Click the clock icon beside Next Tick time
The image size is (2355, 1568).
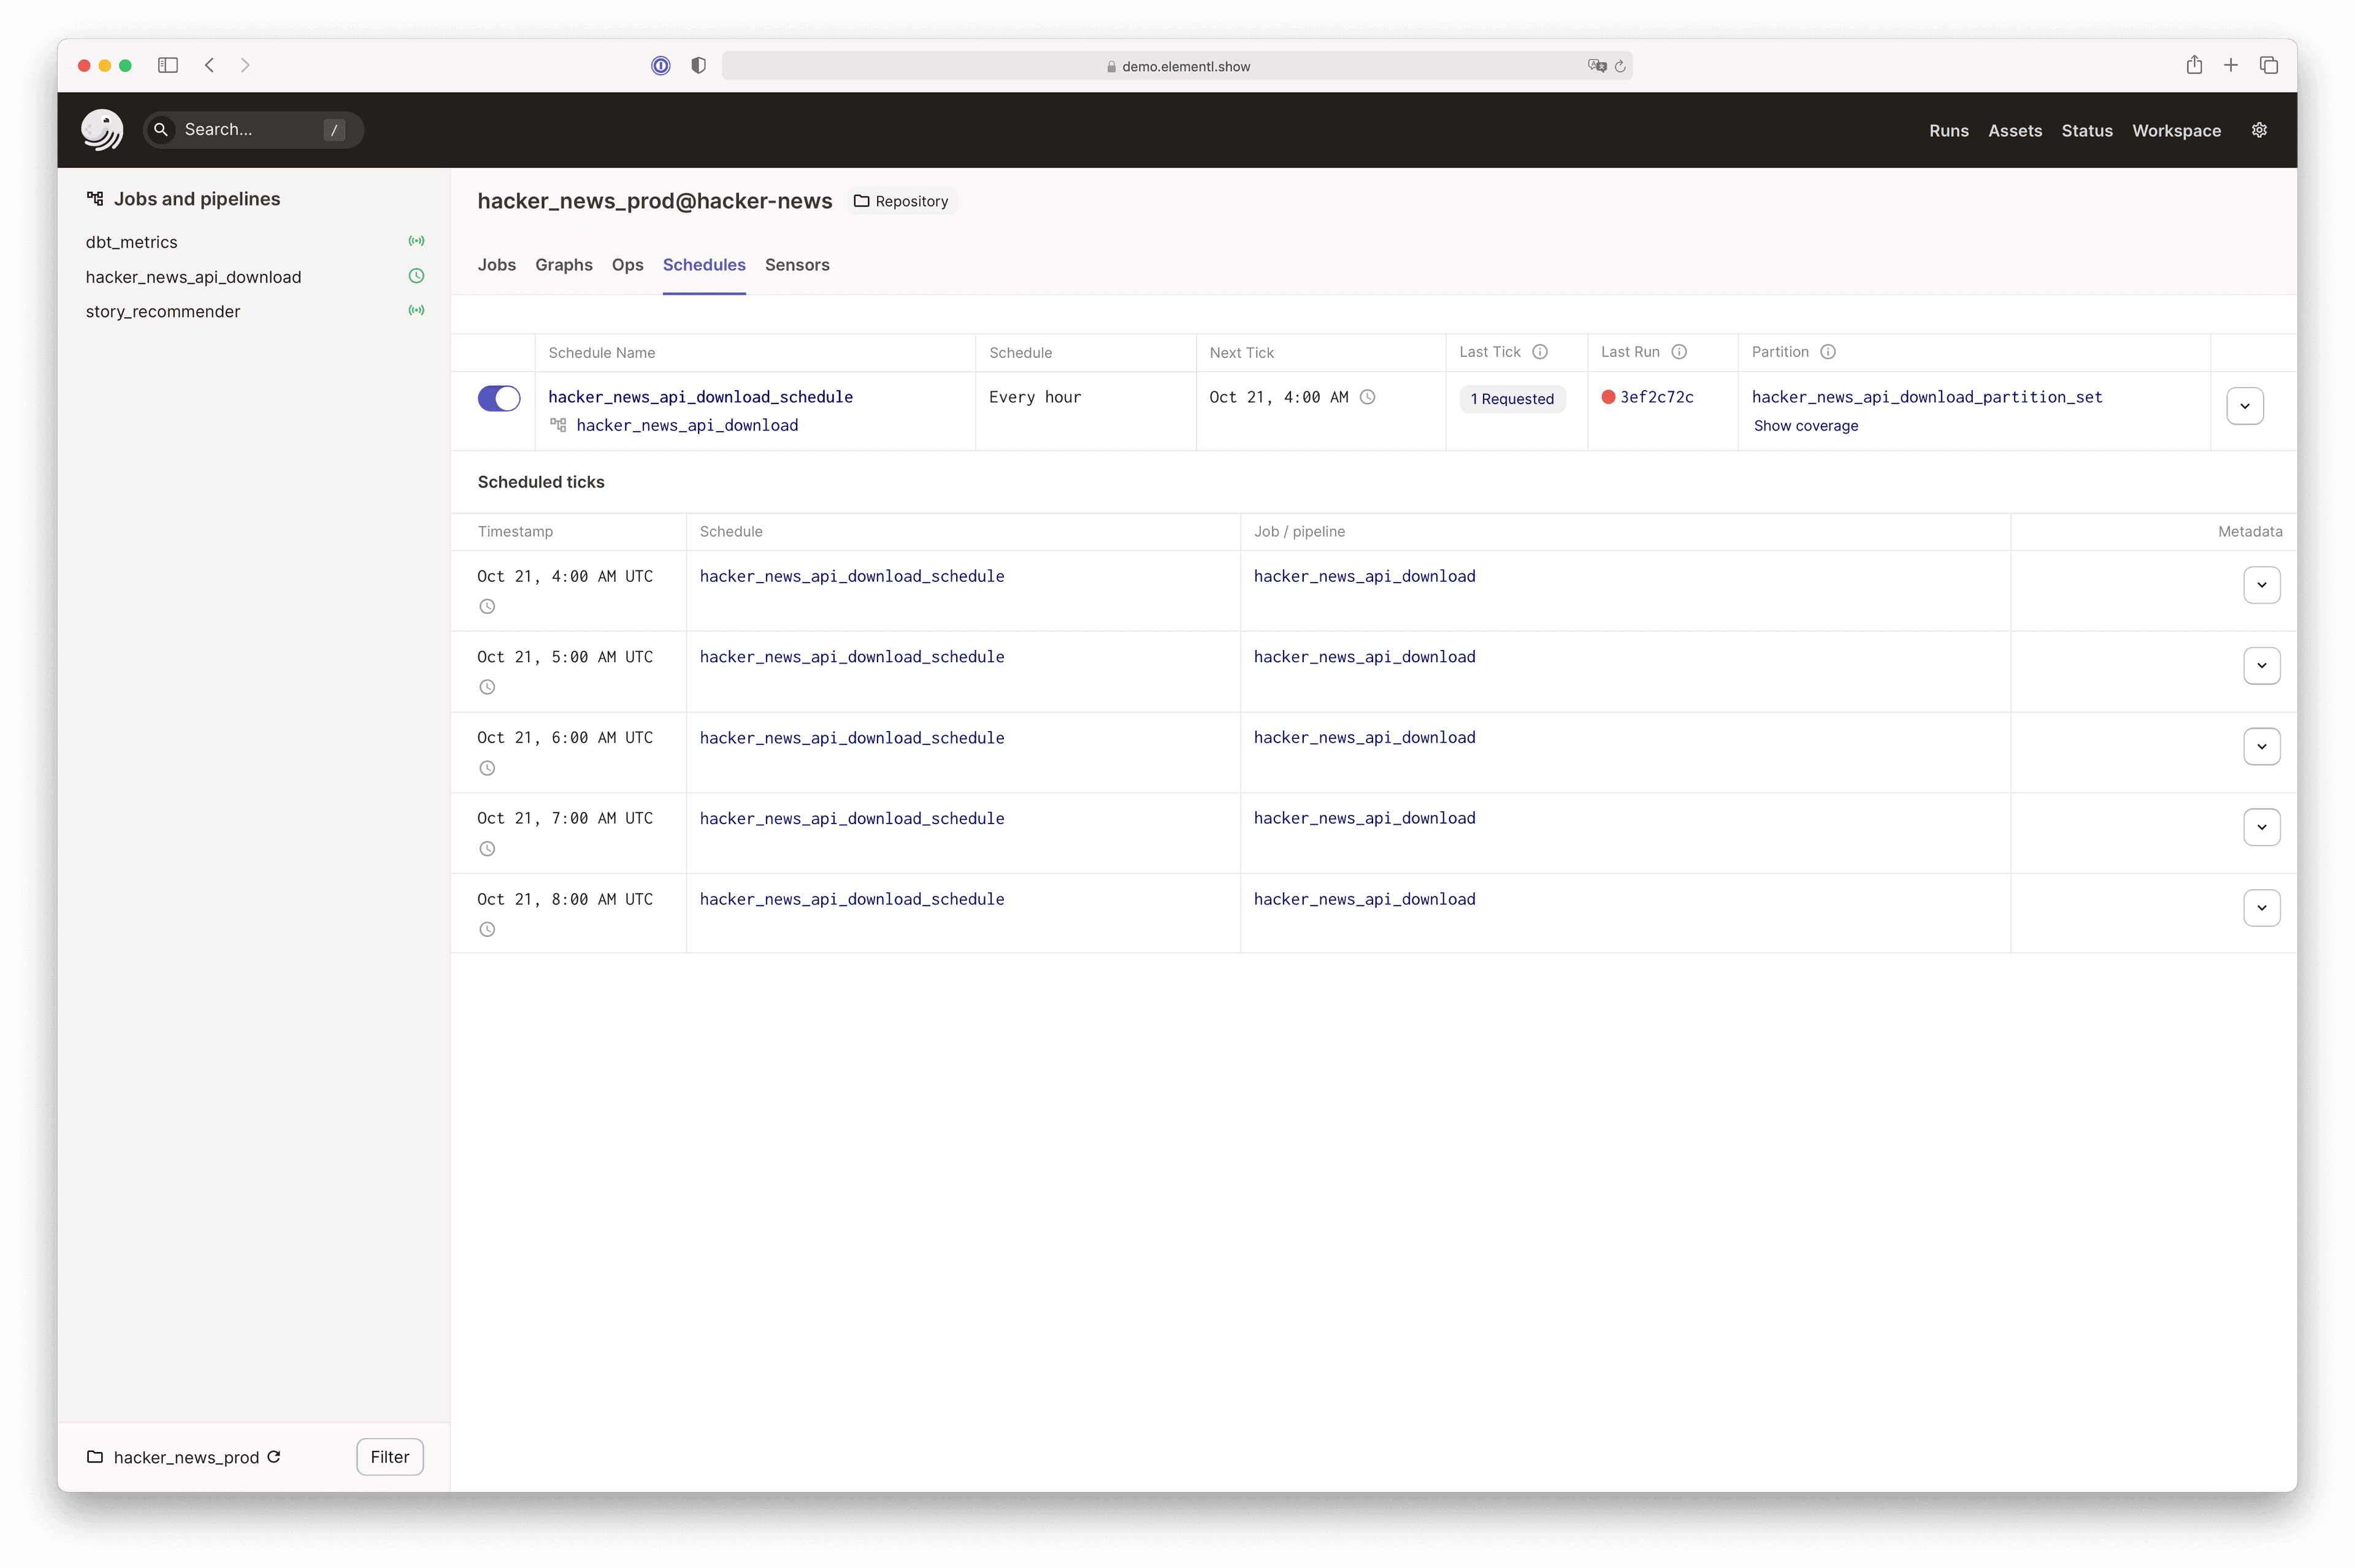pyautogui.click(x=1367, y=397)
